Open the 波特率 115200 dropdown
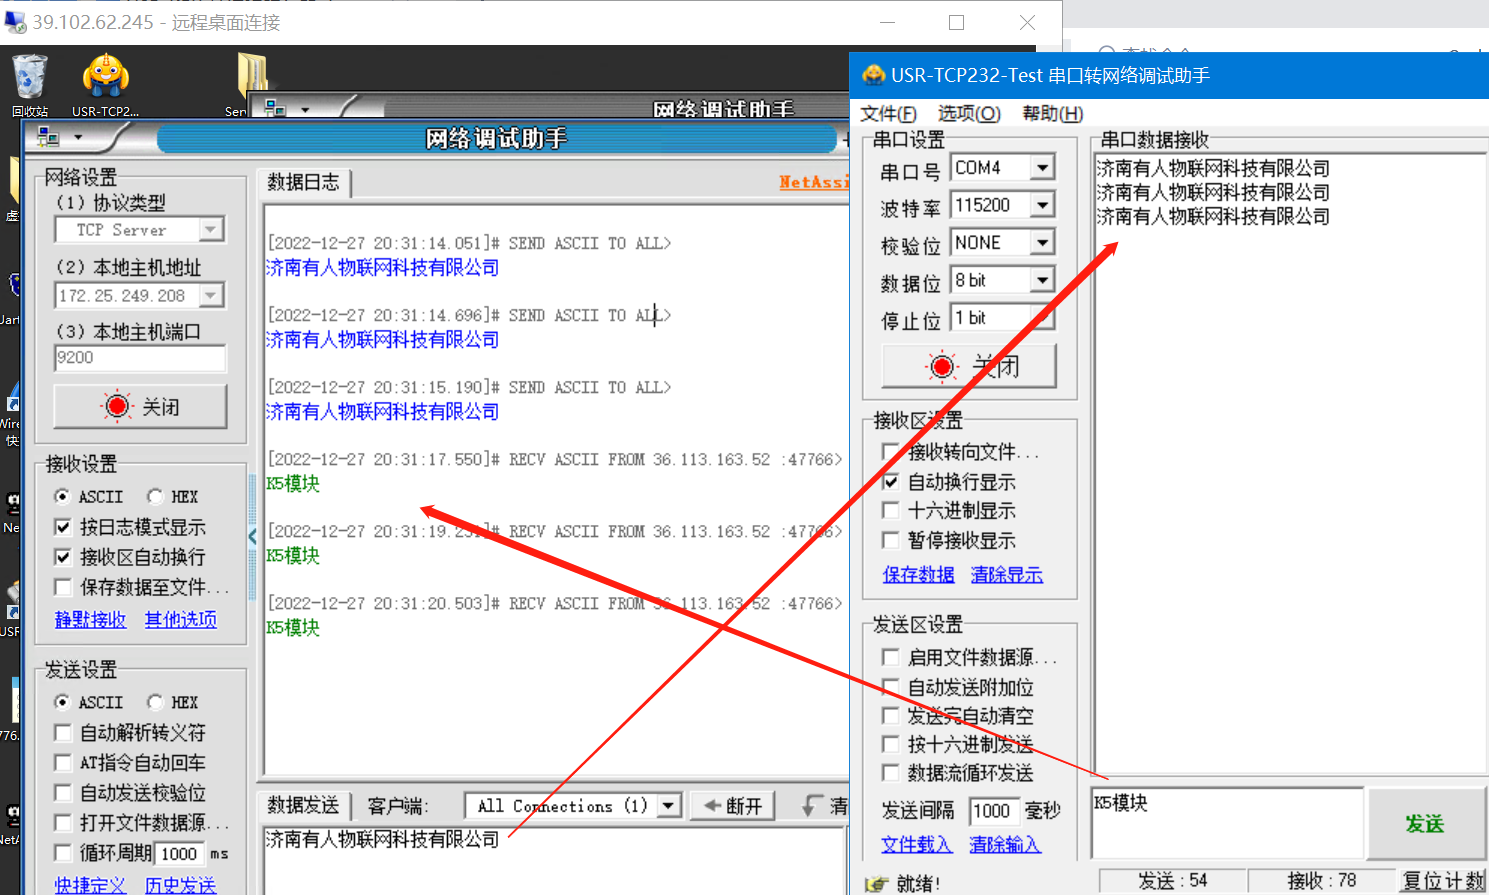Image resolution: width=1489 pixels, height=895 pixels. 1042,205
